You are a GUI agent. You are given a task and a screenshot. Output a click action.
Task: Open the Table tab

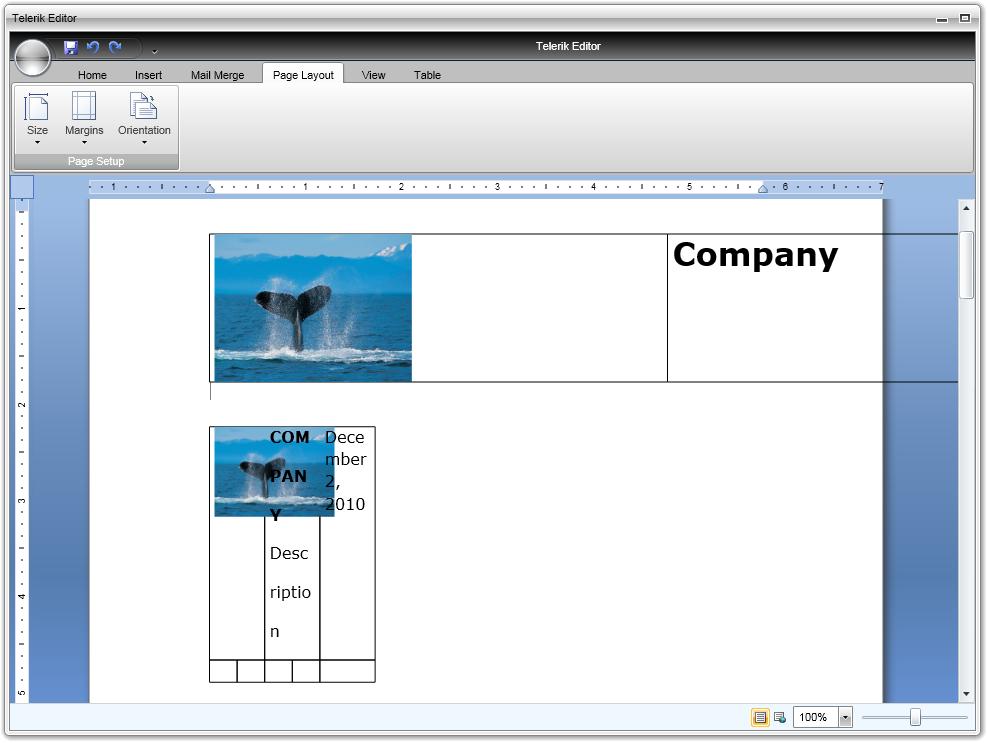427,75
